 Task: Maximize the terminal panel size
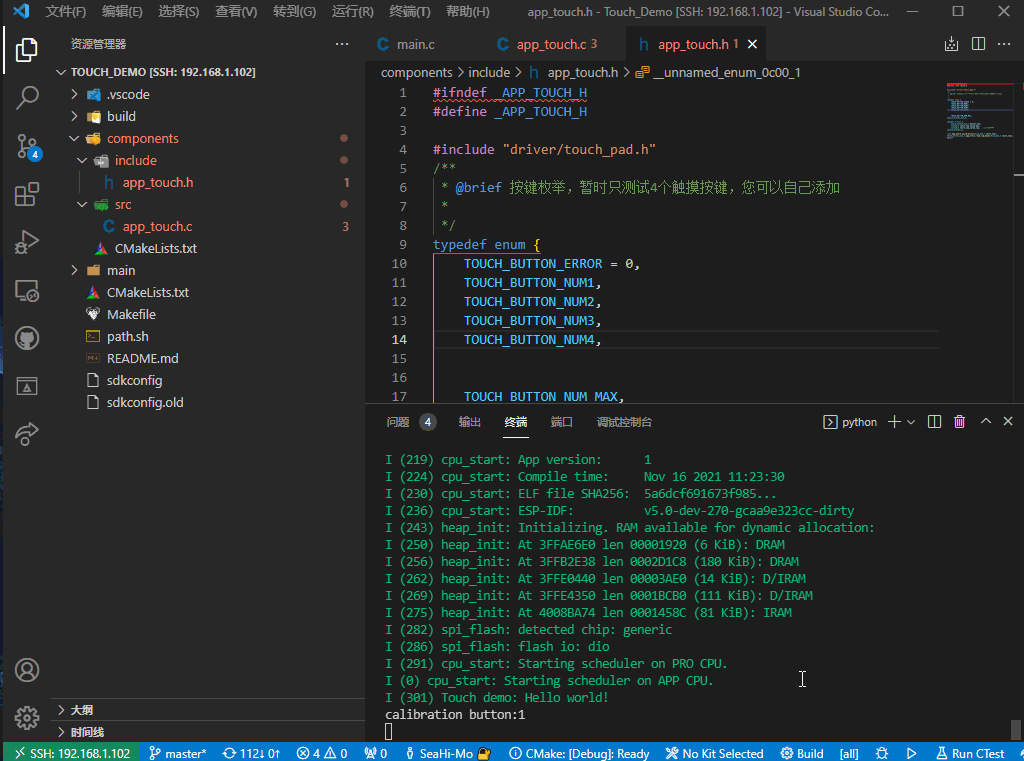(985, 422)
